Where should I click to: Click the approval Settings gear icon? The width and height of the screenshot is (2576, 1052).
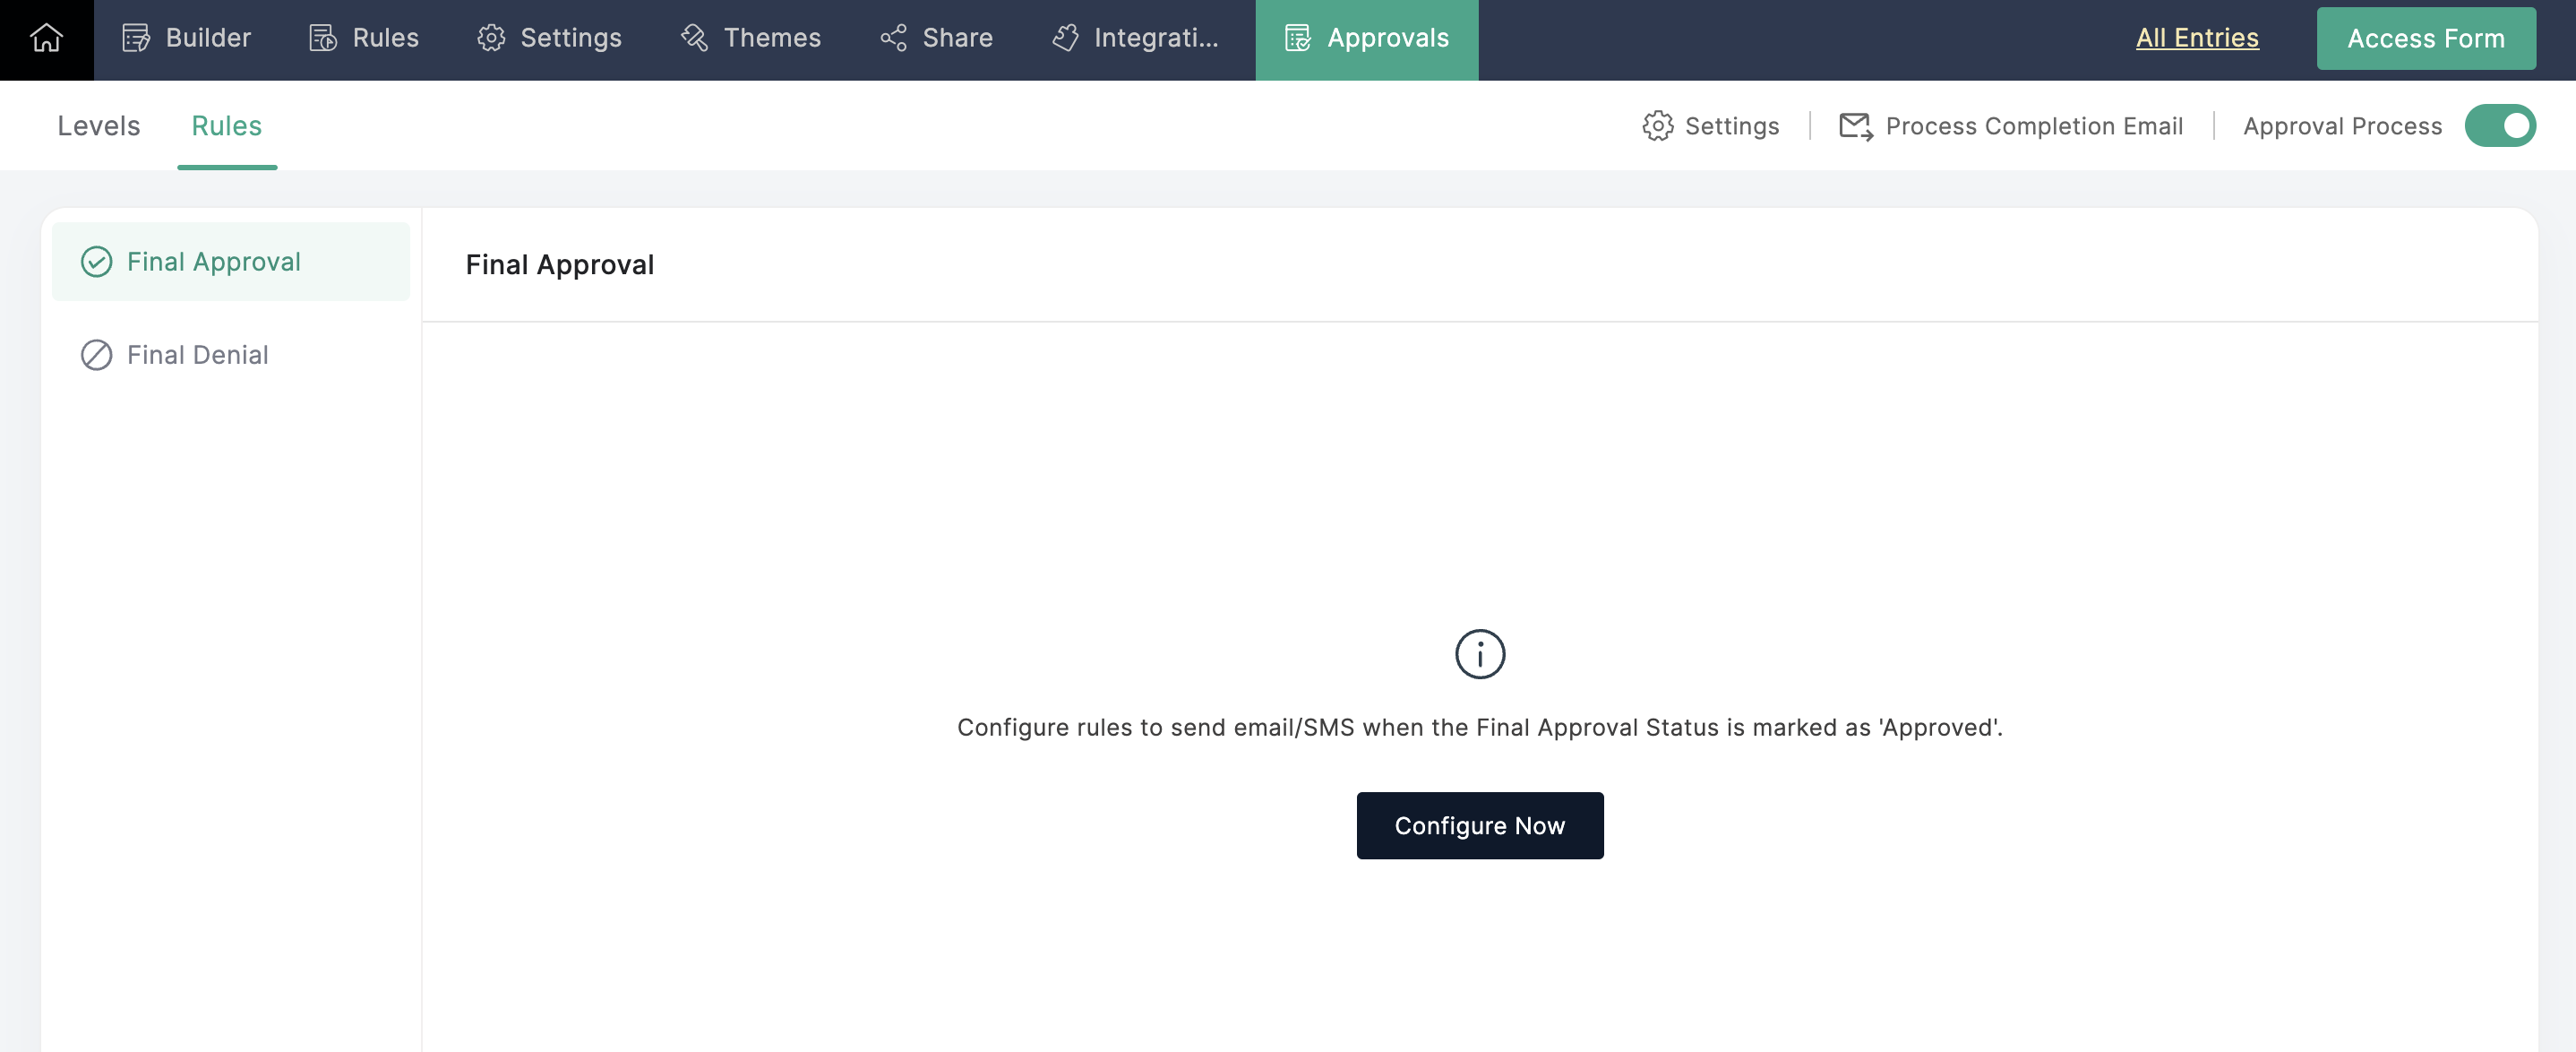pos(1657,126)
